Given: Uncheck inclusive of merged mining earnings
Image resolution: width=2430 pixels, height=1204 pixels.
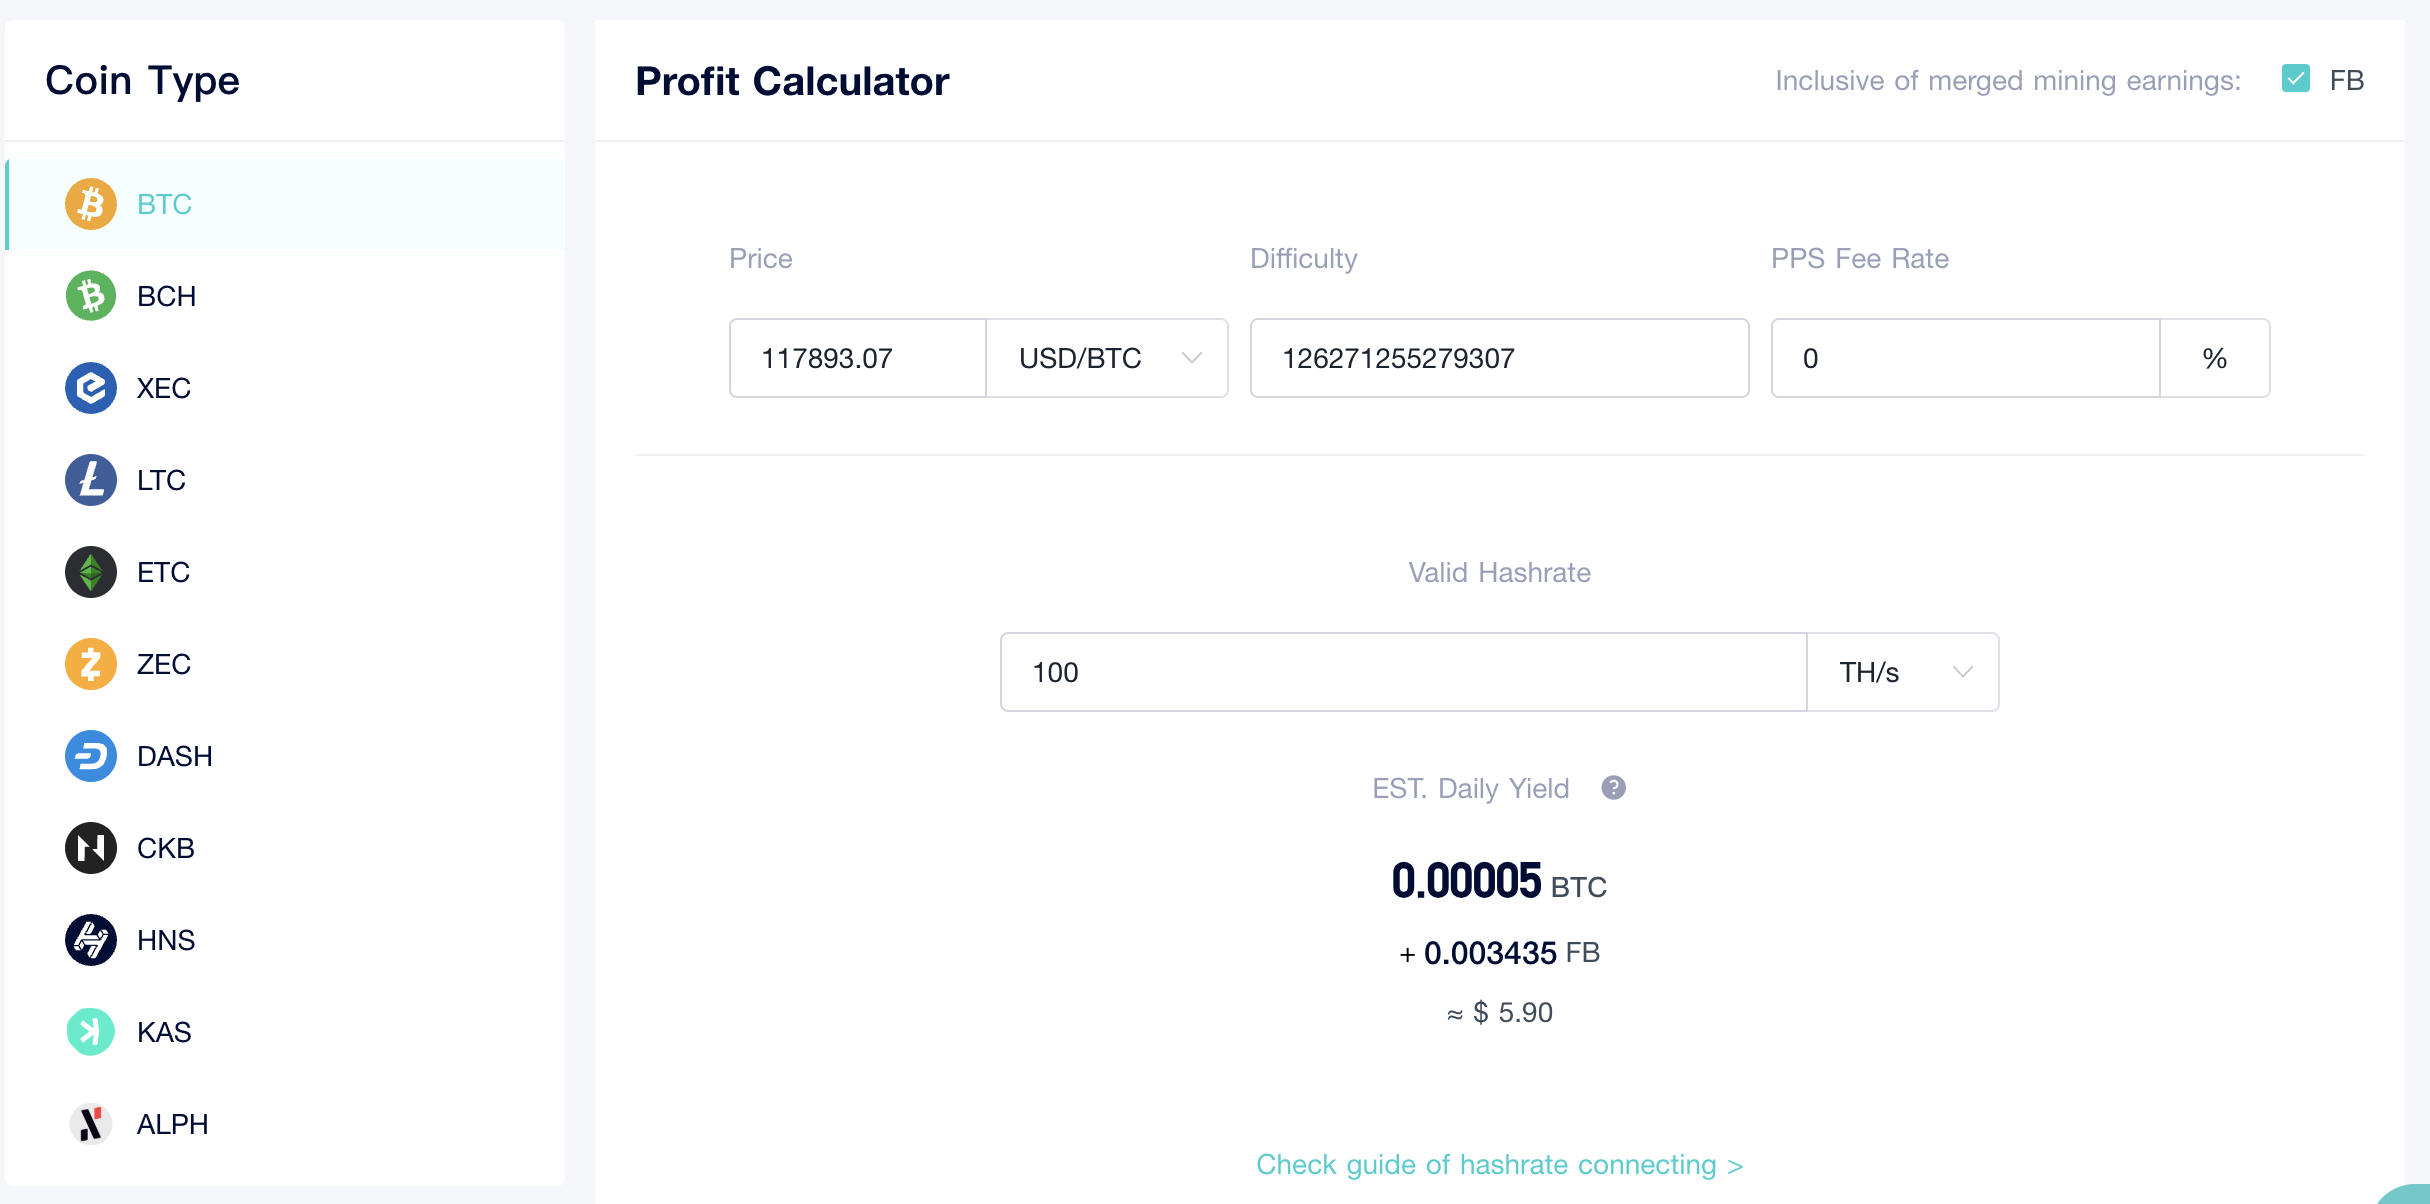Looking at the screenshot, I should [x=2295, y=78].
